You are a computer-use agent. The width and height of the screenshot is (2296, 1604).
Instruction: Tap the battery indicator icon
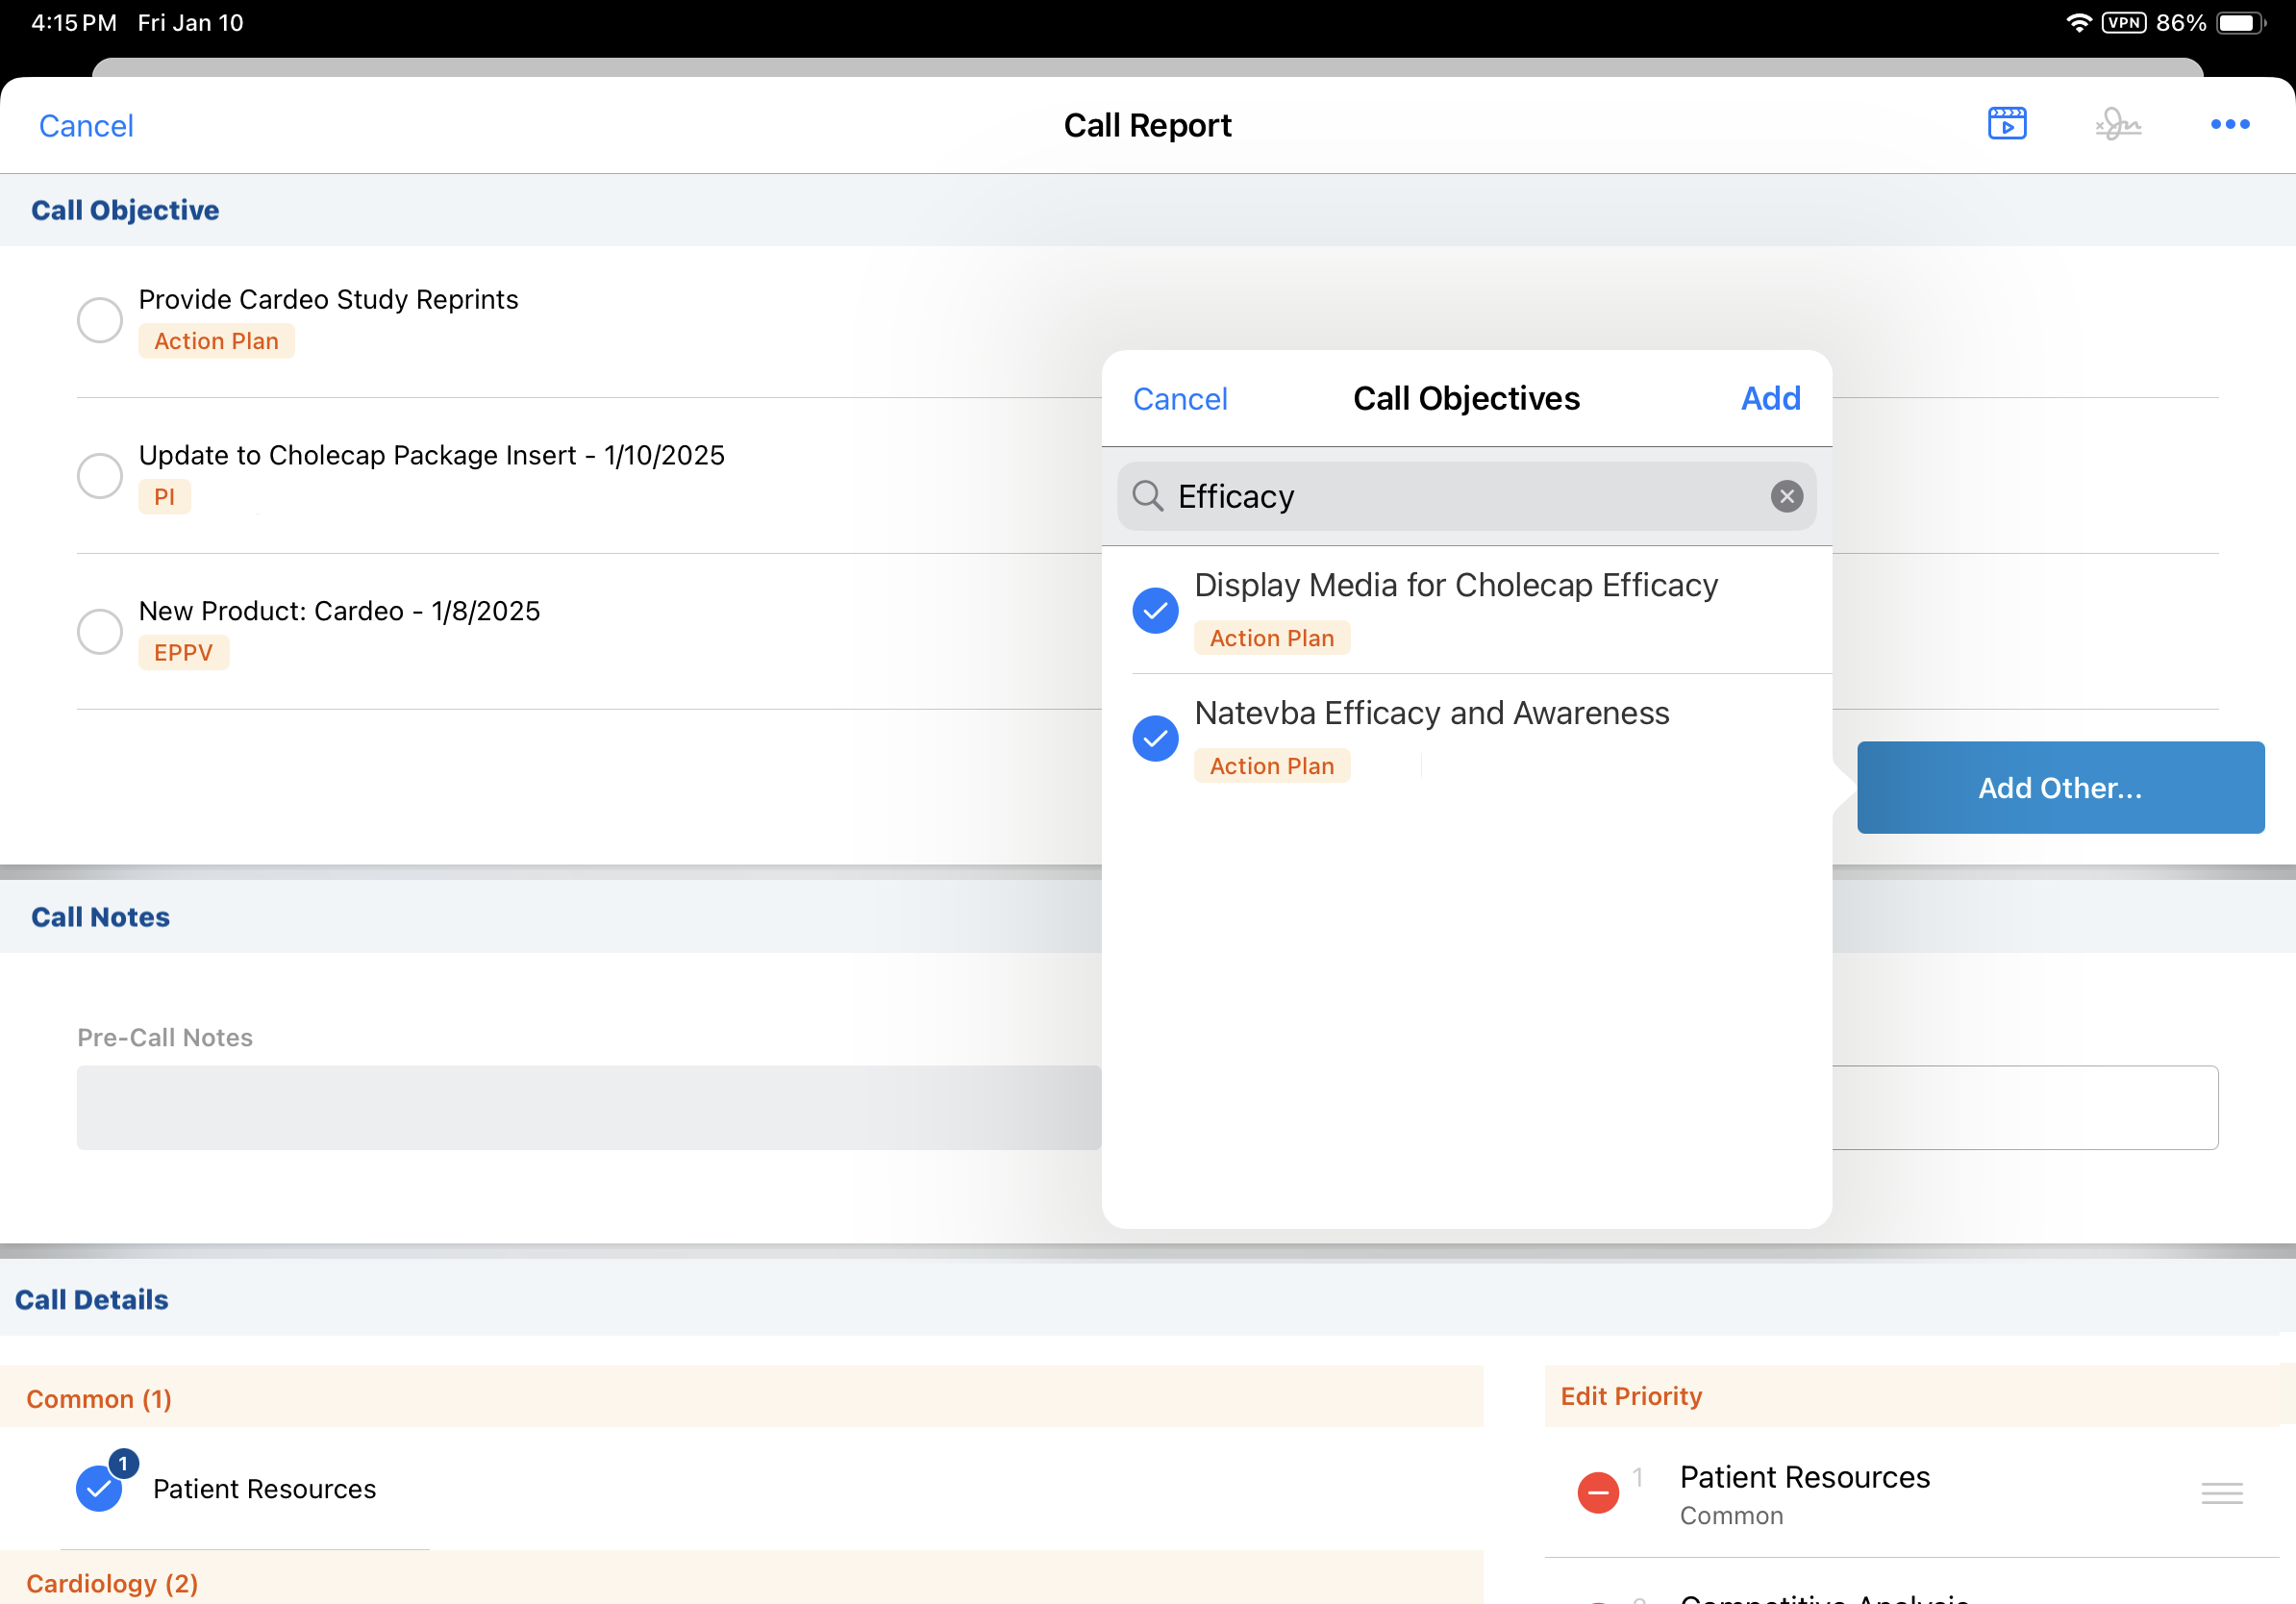click(2240, 23)
